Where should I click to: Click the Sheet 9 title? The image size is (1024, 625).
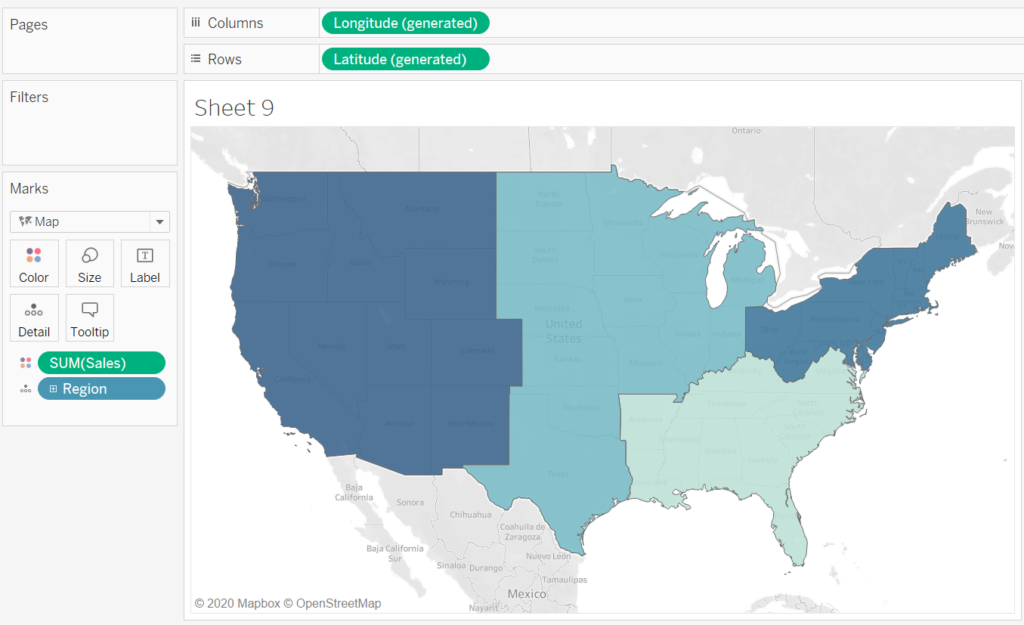tap(234, 108)
